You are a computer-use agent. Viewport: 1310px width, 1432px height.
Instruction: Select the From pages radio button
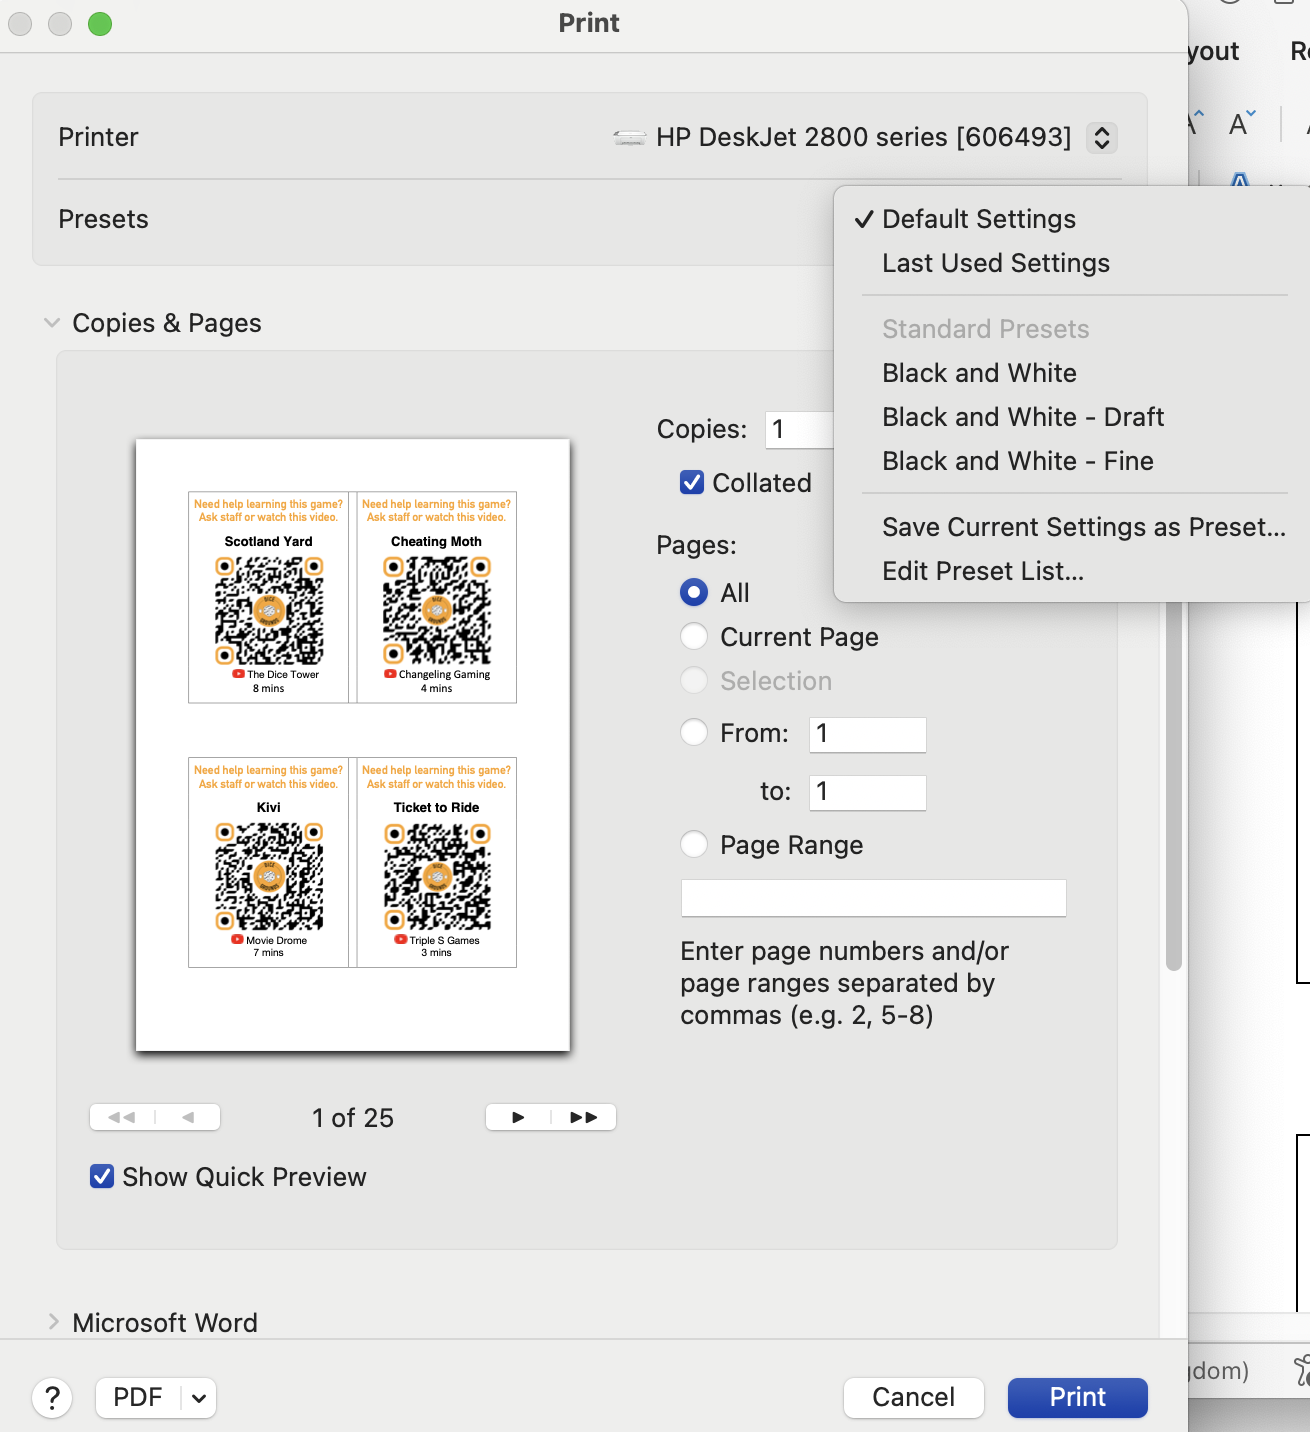tap(694, 732)
